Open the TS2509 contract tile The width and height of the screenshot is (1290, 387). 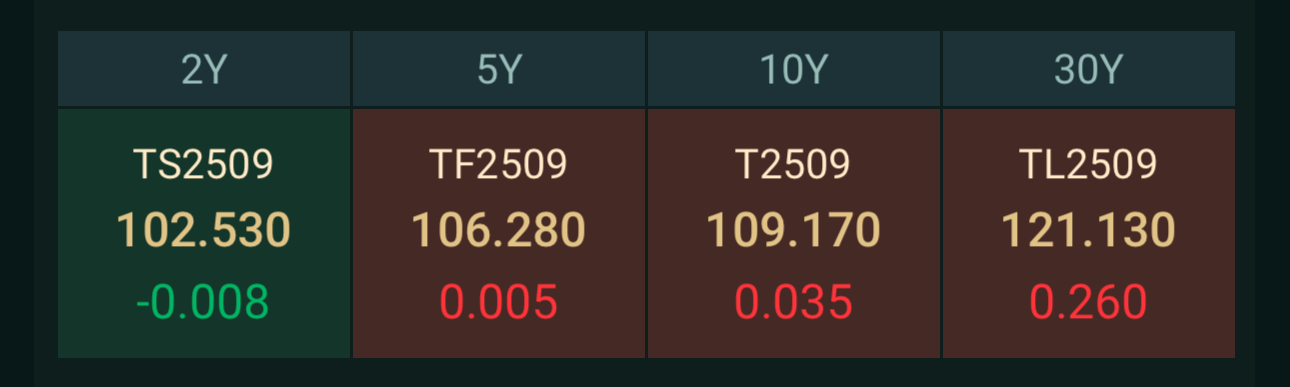click(x=204, y=233)
